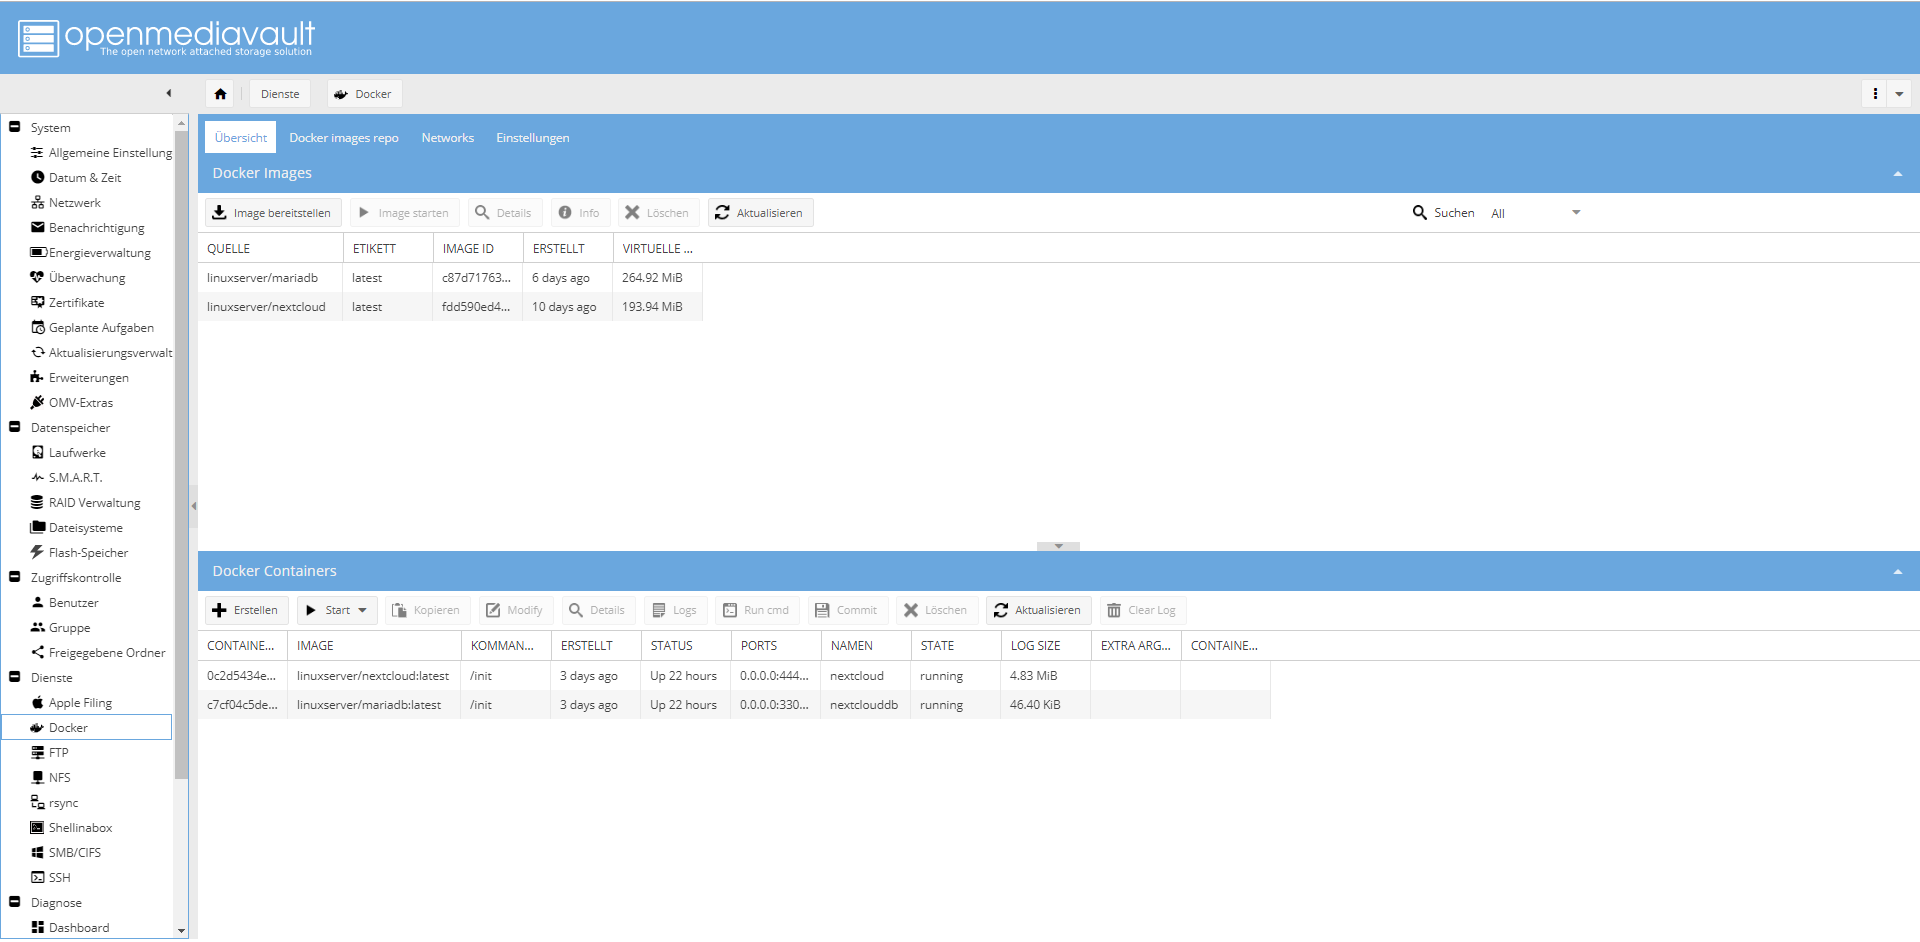The width and height of the screenshot is (1920, 942).
Task: Collapse the Docker Images panel
Action: click(1897, 174)
